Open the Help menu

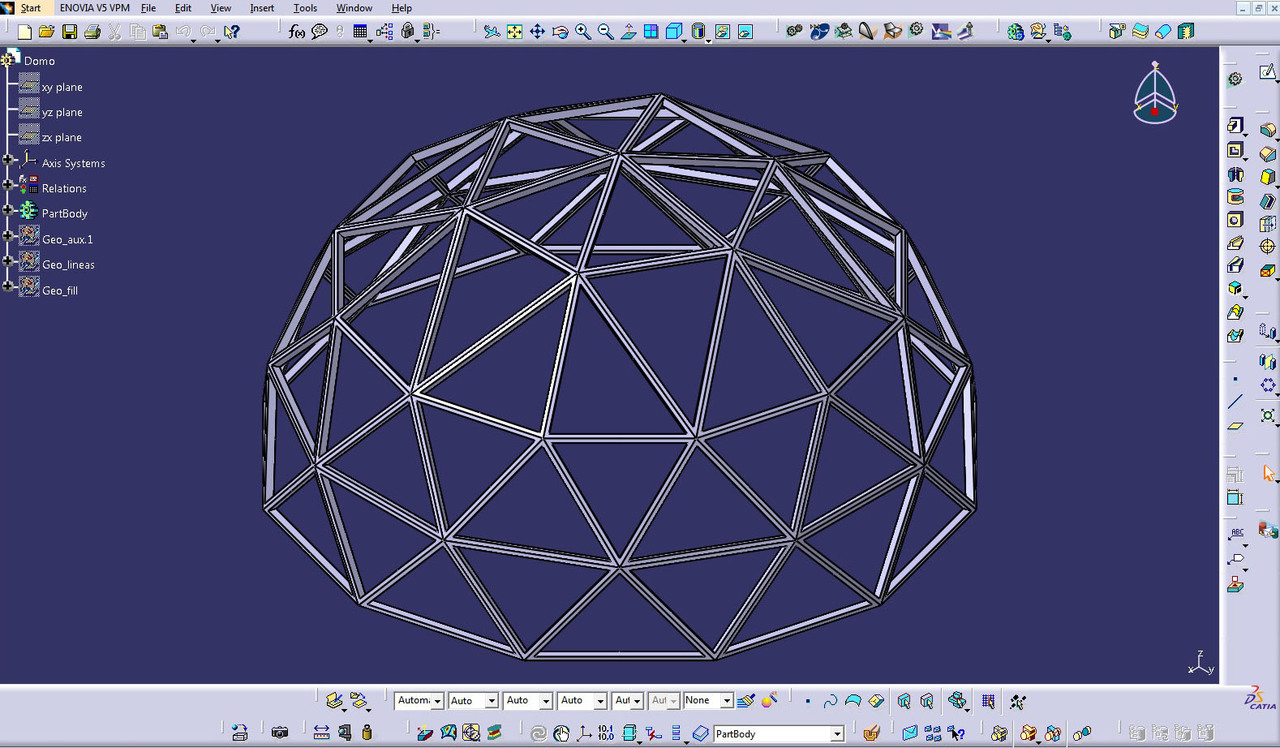(x=401, y=8)
